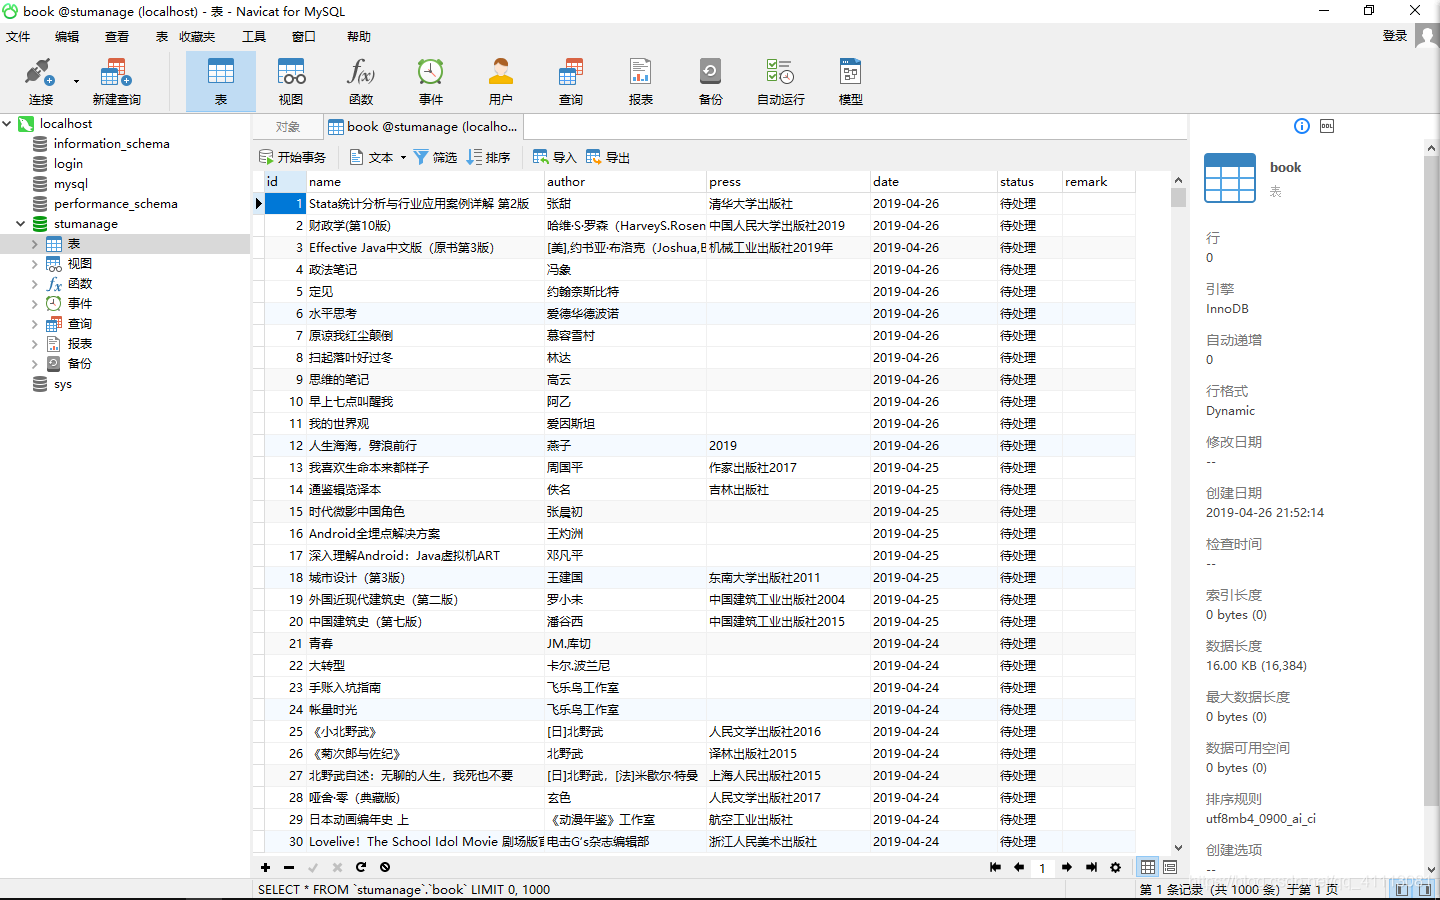Open the 用户 (User) toolbar icon

pyautogui.click(x=501, y=81)
